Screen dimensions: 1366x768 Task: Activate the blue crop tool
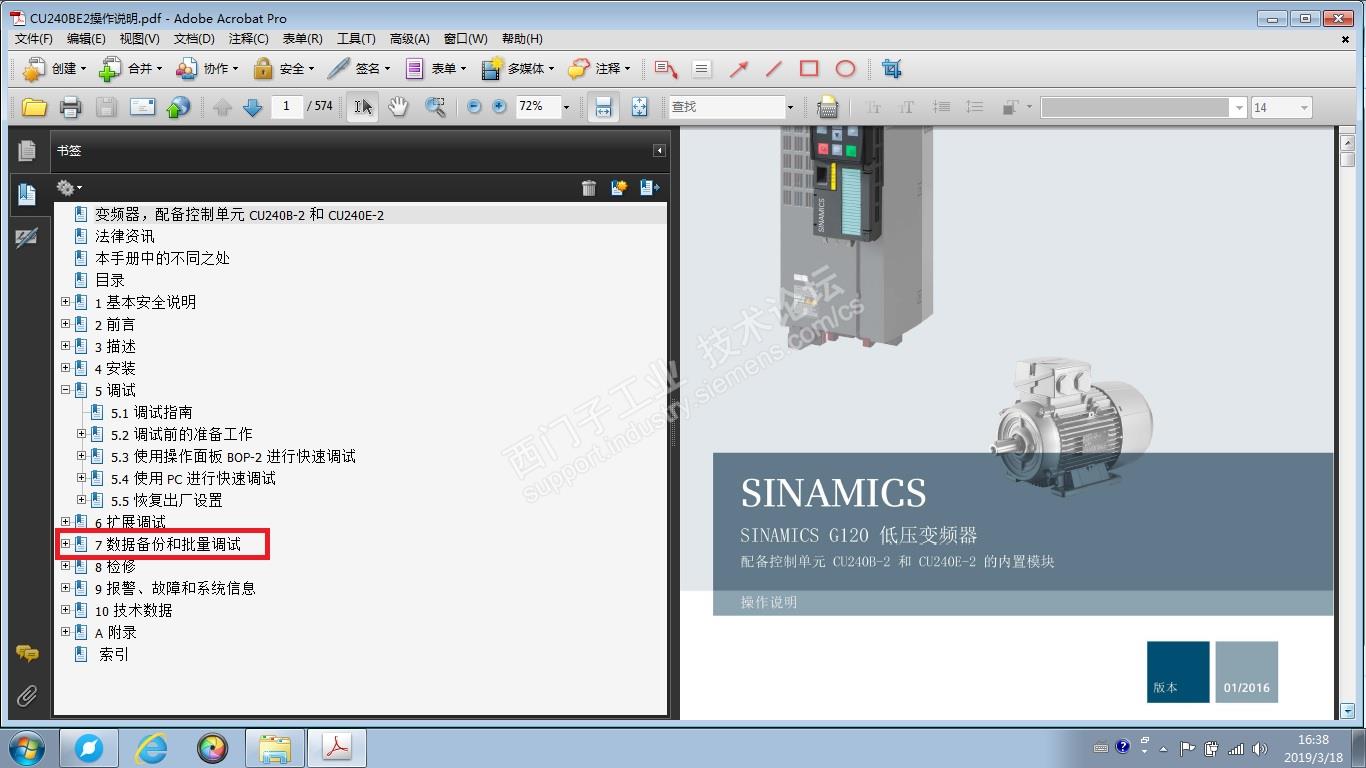pos(892,69)
